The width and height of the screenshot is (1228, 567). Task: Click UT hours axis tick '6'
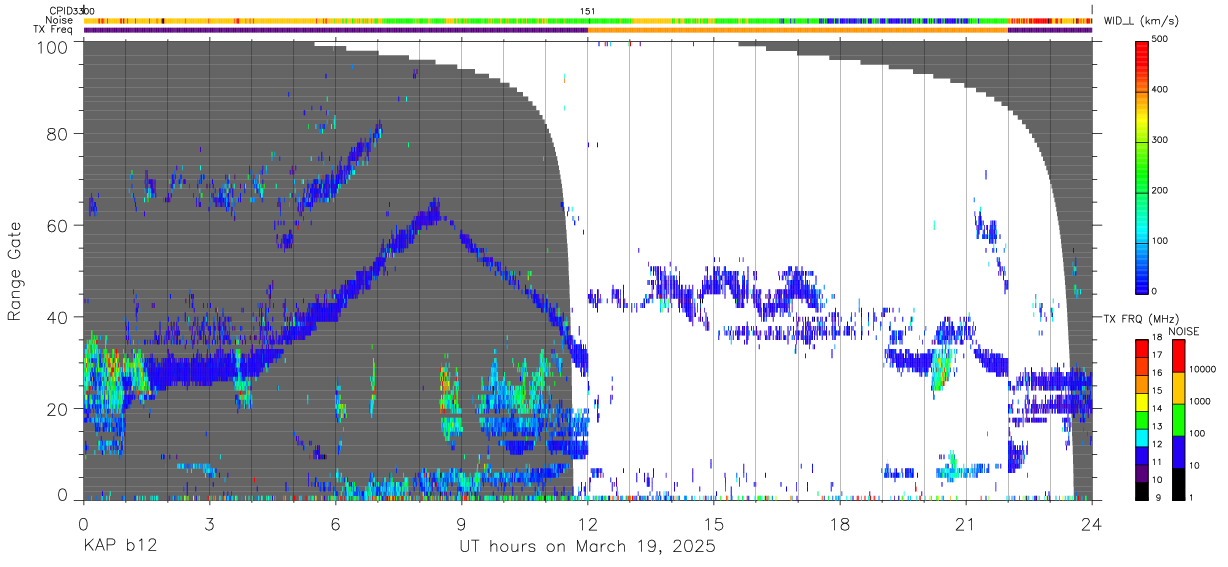tap(335, 523)
